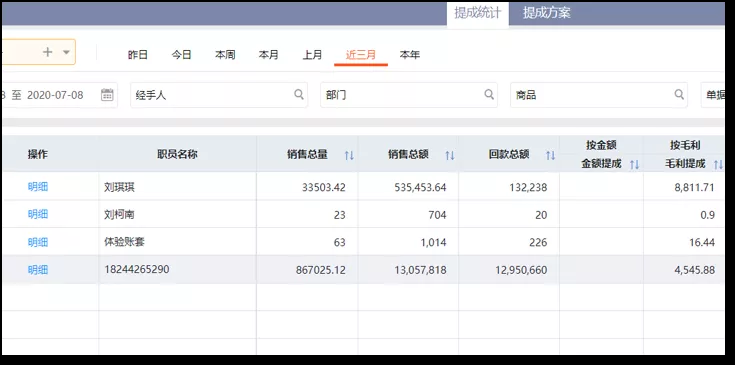Click repayment total 12,950,660
Image resolution: width=735 pixels, height=365 pixels.
coord(521,270)
